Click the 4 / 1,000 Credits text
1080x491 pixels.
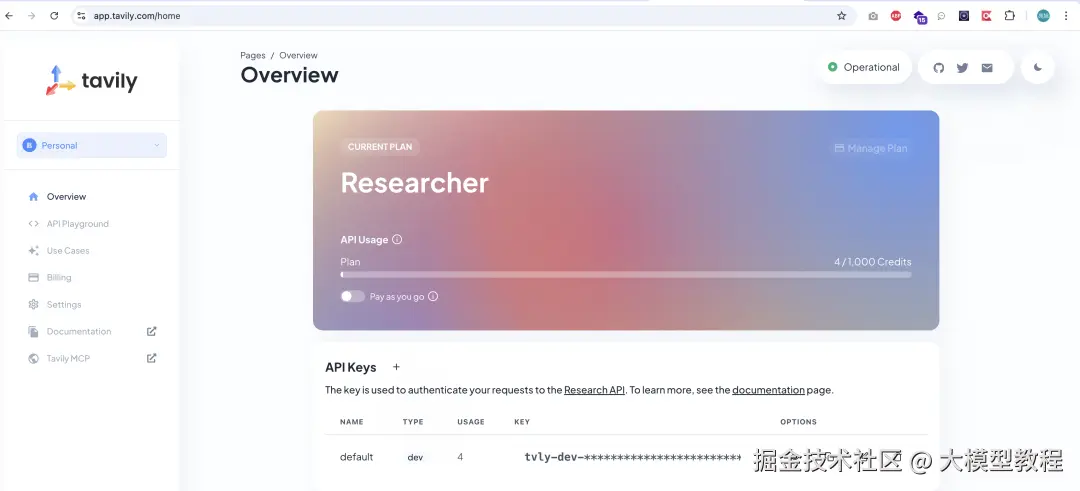coord(873,262)
